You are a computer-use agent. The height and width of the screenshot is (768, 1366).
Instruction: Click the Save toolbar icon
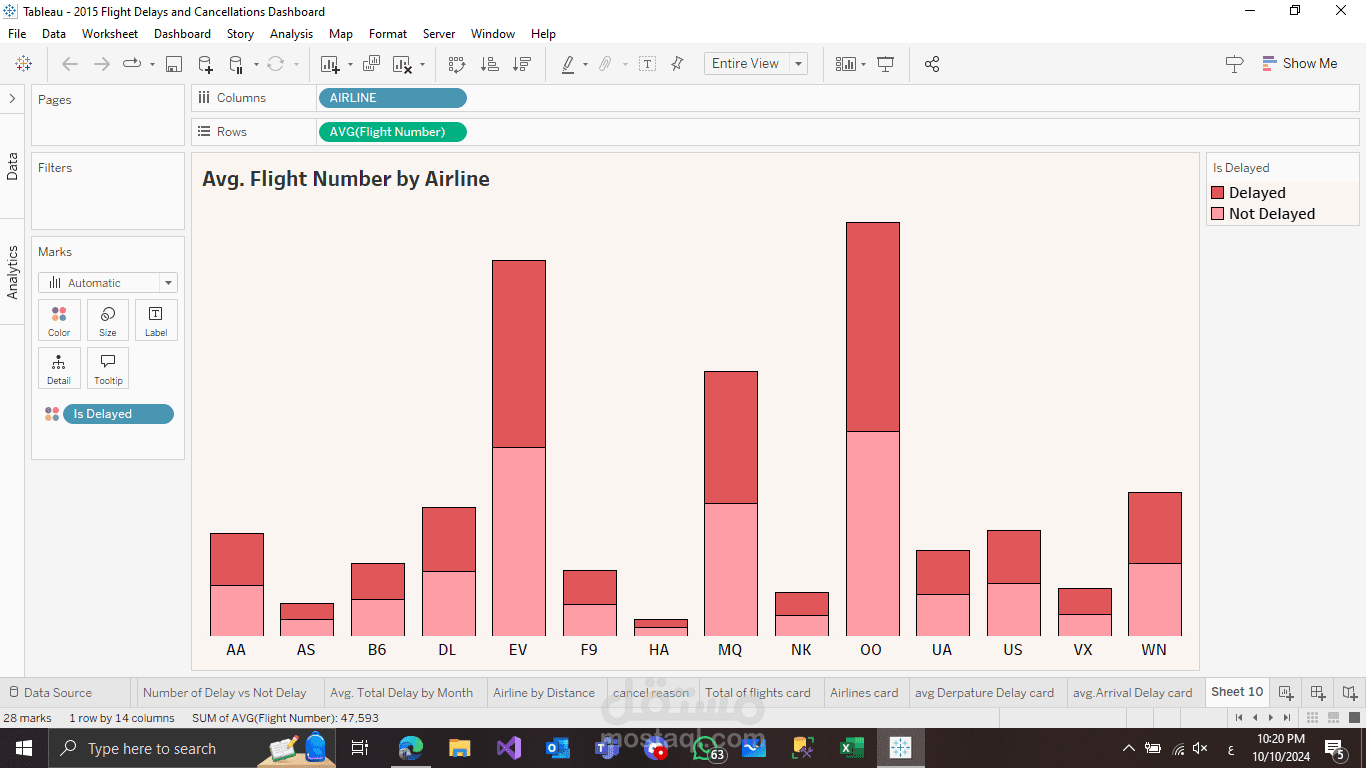pyautogui.click(x=174, y=64)
